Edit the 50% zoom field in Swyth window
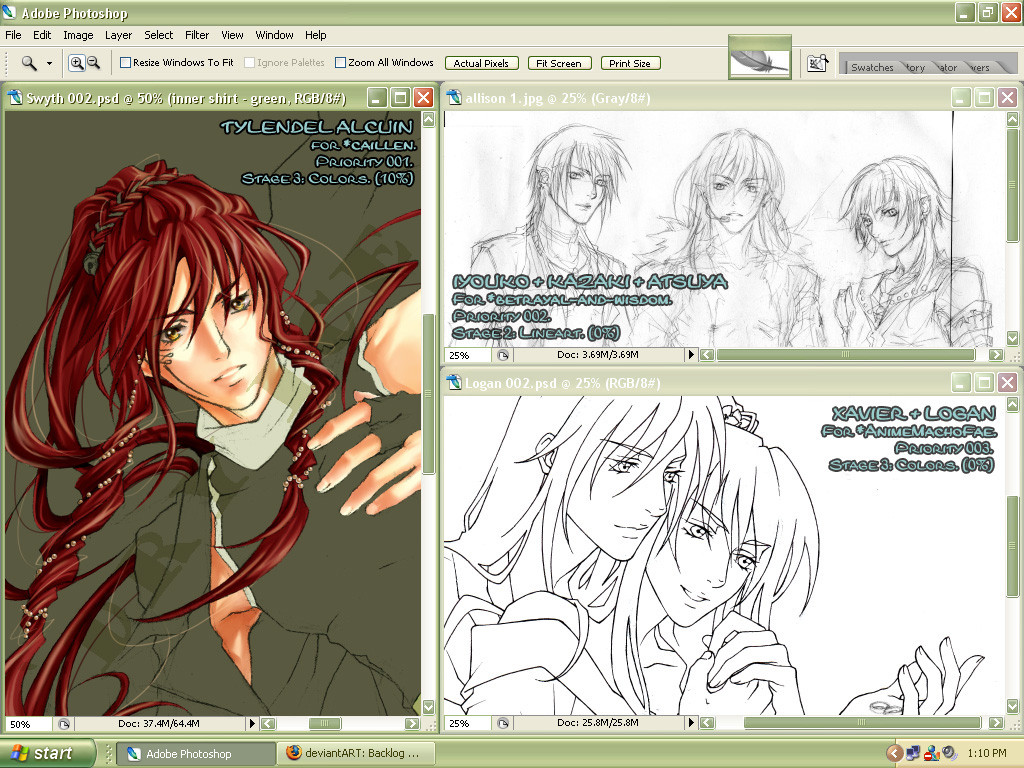 tap(28, 724)
